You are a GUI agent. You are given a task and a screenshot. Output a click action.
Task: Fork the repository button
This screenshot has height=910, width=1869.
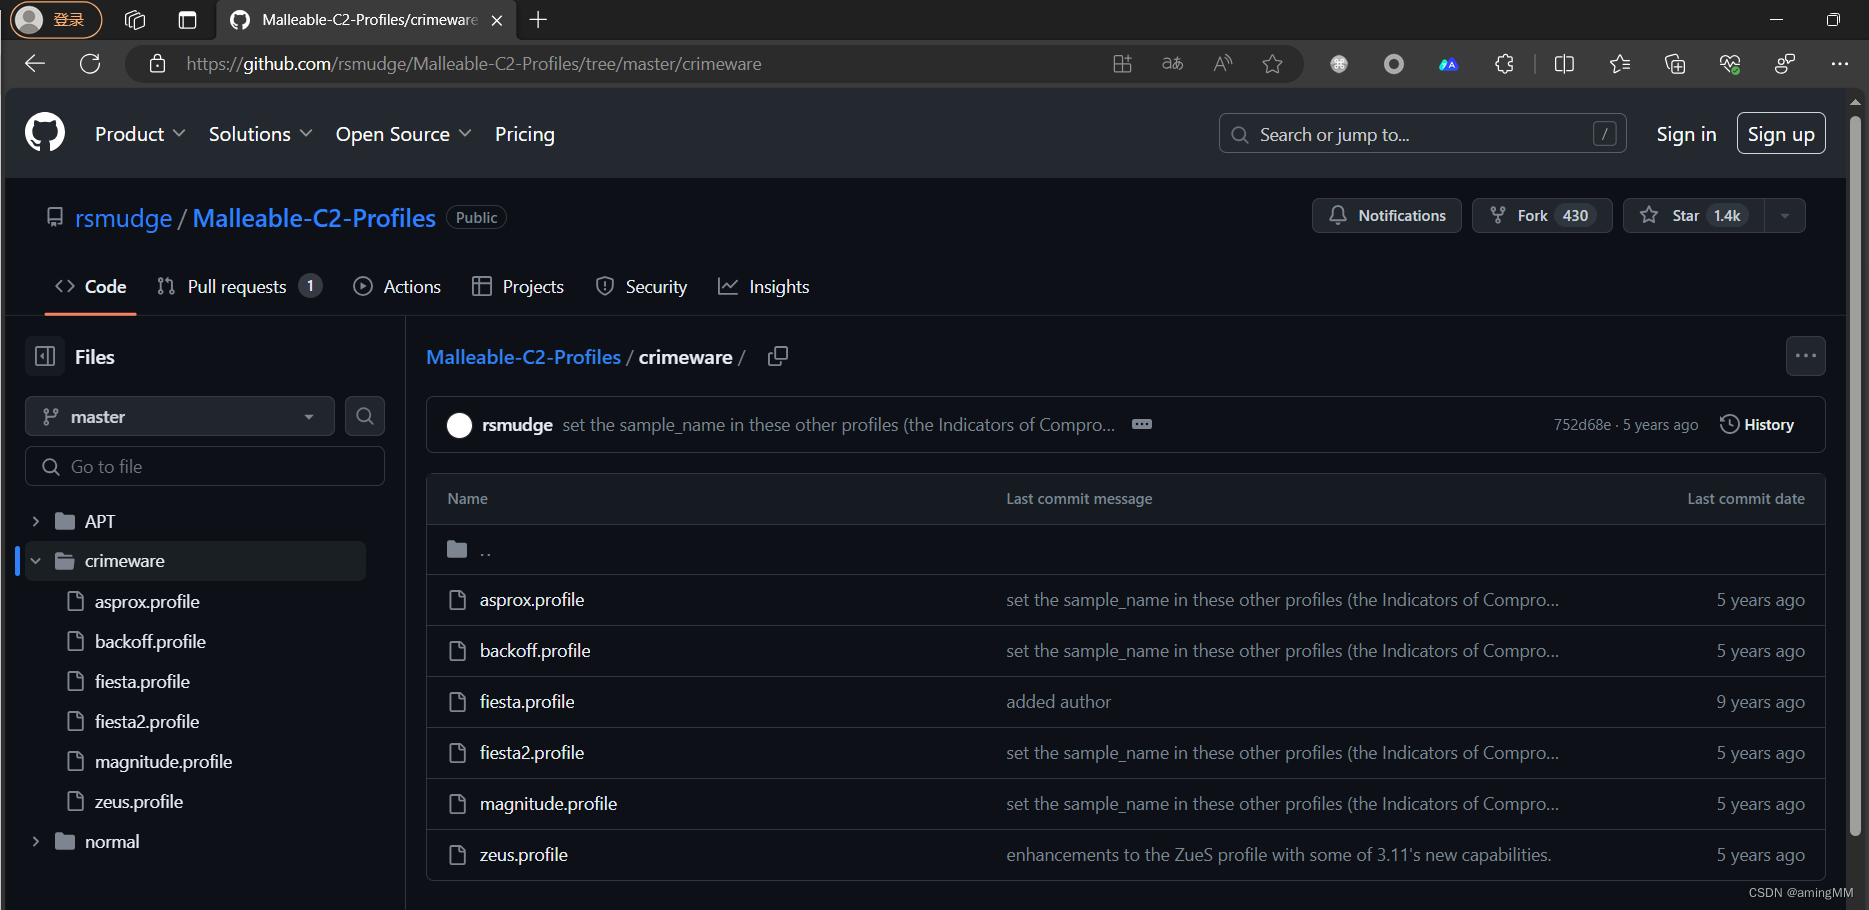coord(1541,216)
